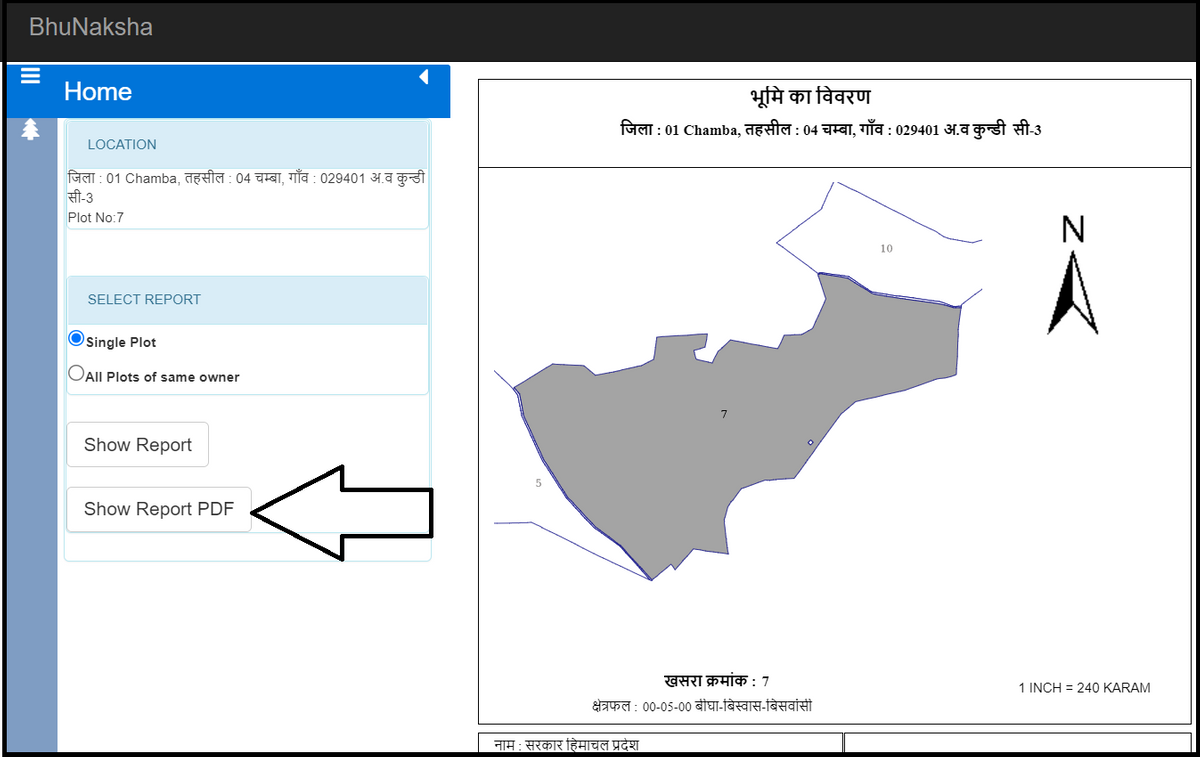Choose All Plots of same owner option
Screen dimensions: 1200x757
pos(76,374)
